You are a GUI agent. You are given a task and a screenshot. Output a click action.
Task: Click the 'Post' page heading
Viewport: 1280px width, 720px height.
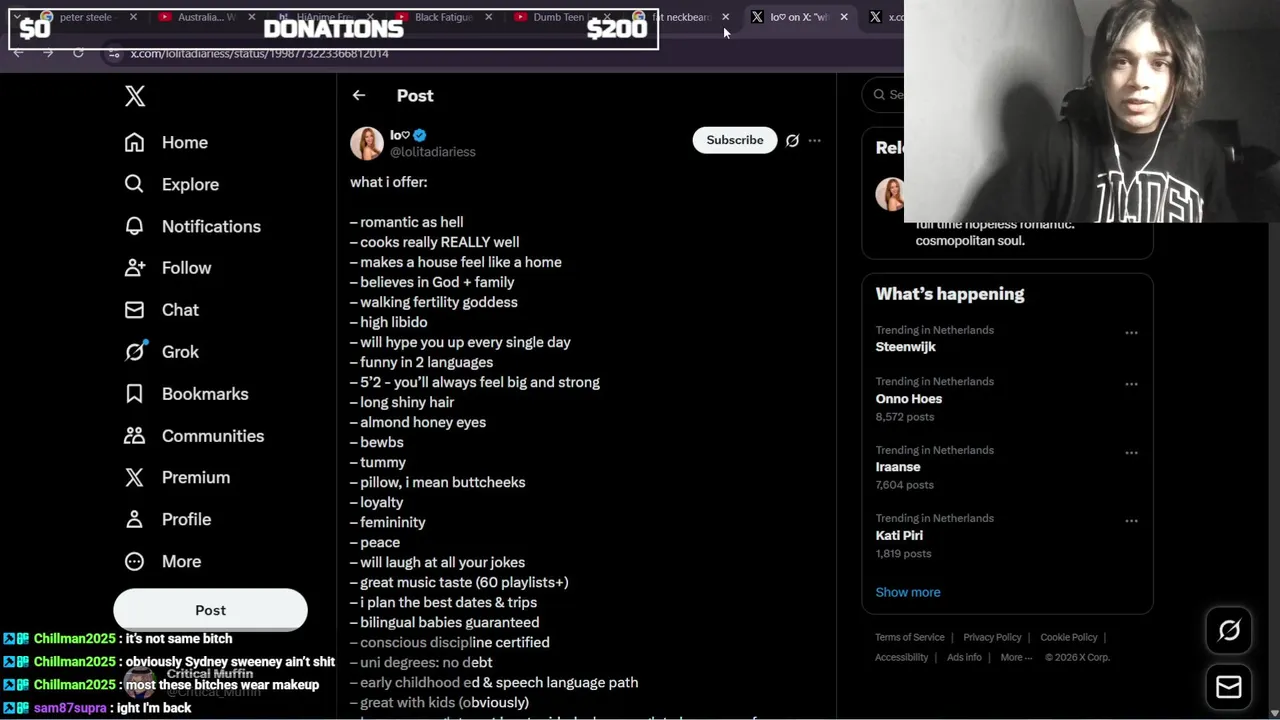415,96
